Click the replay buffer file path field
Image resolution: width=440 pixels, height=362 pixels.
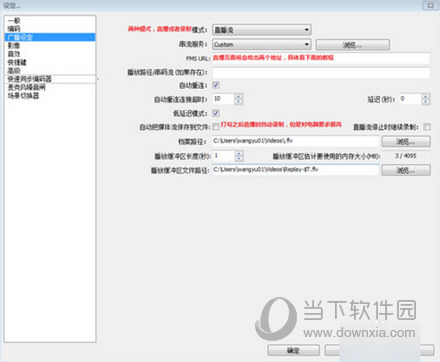pos(296,170)
